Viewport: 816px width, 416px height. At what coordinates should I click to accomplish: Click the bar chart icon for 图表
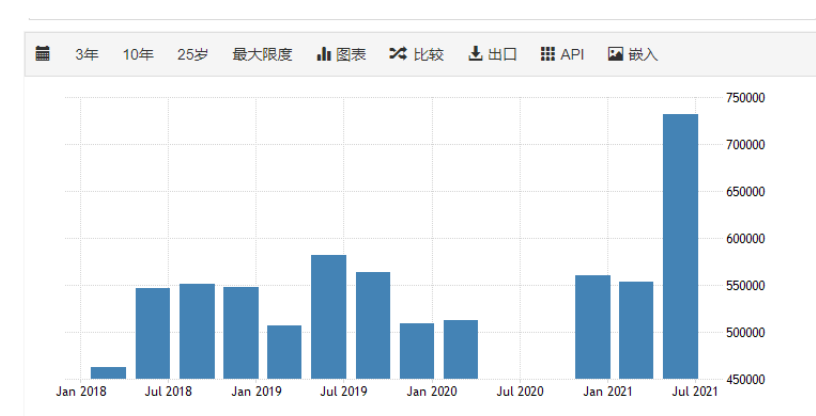324,54
